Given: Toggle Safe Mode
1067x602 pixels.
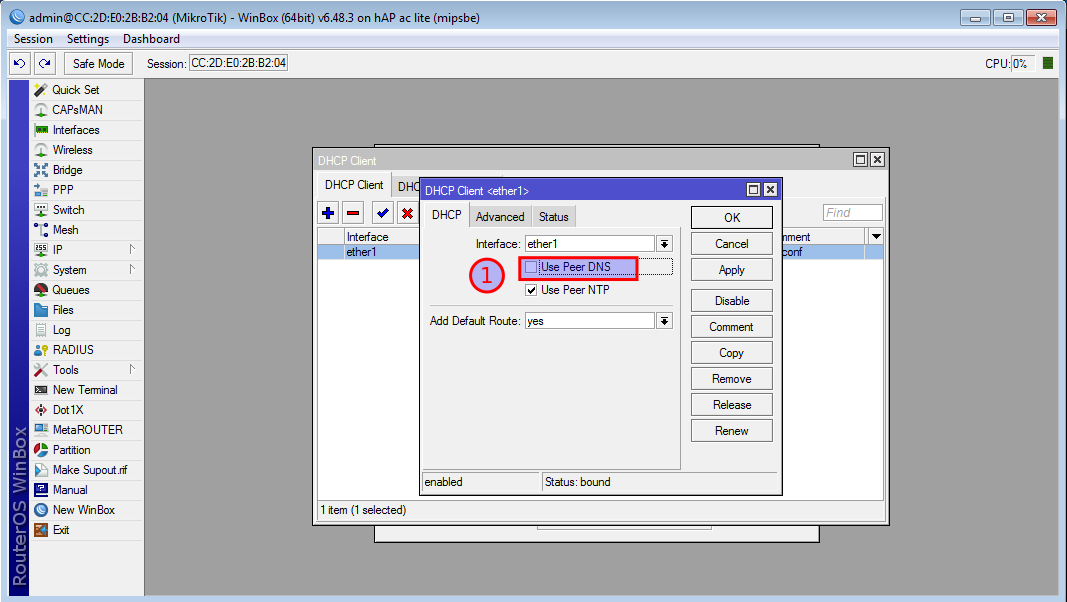Looking at the screenshot, I should click(x=99, y=63).
